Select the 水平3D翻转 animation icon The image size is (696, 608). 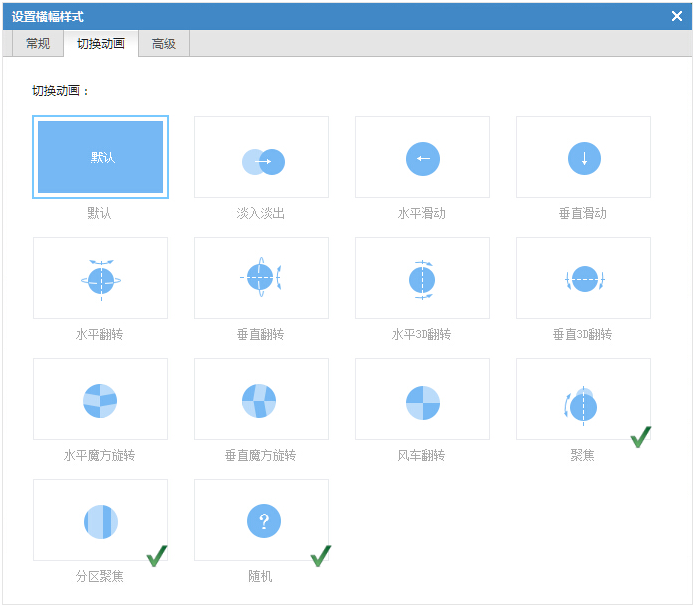pos(422,279)
